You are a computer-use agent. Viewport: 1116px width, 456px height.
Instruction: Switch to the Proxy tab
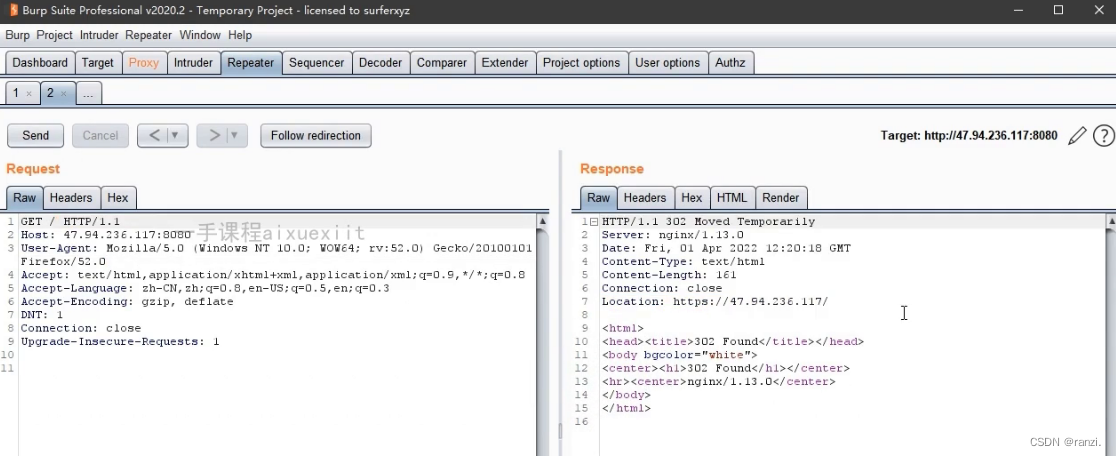144,63
